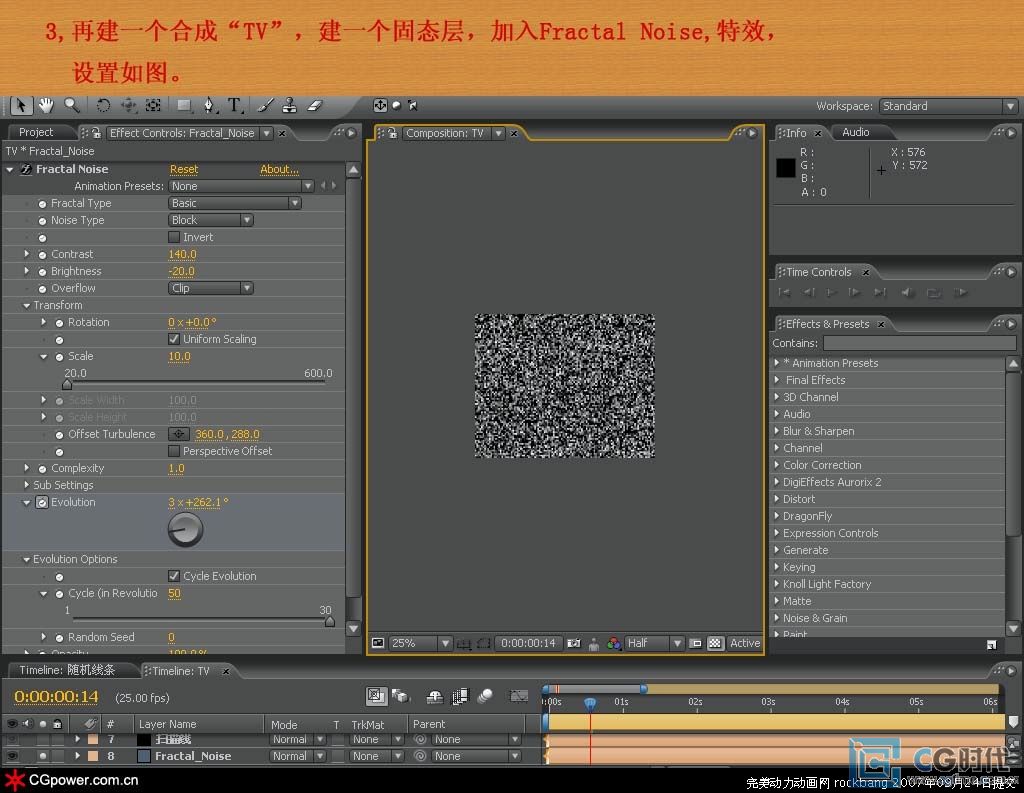This screenshot has width=1024, height=793.
Task: Open Mode dropdown for Fractal_Noise layer
Action: point(298,756)
